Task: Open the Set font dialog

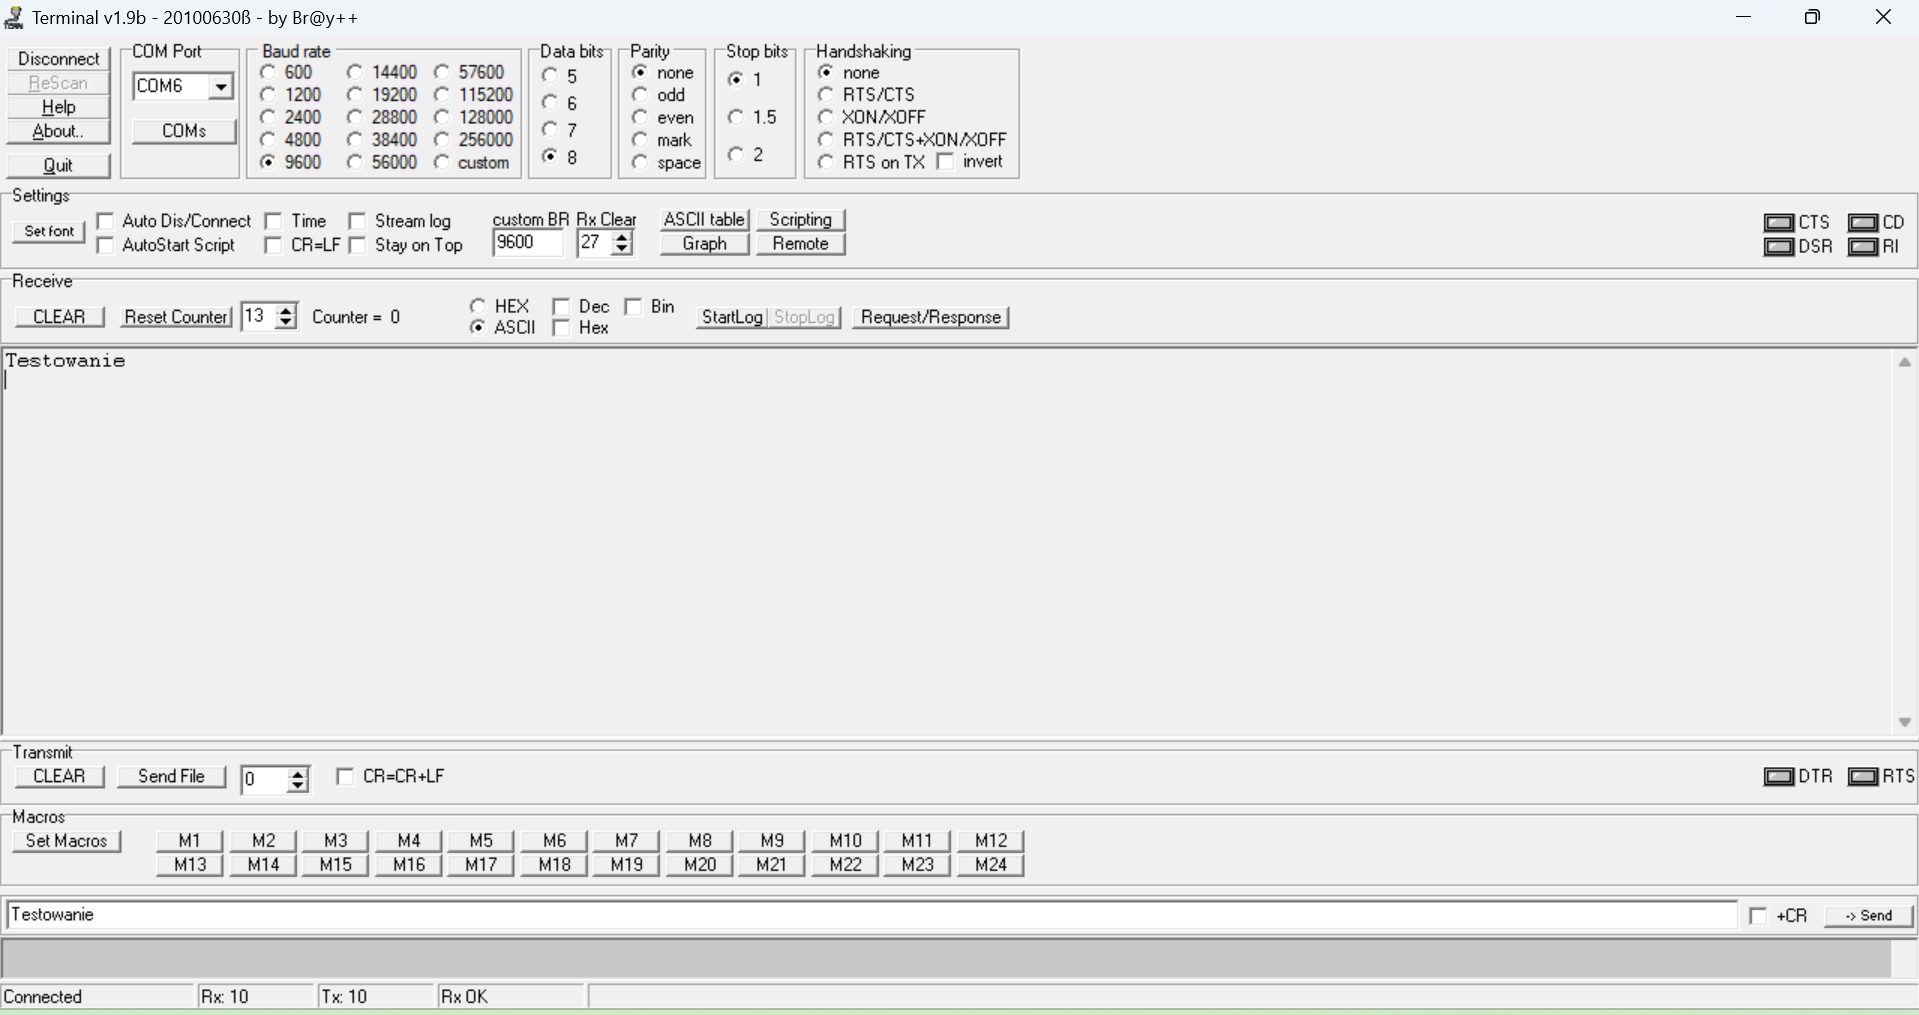Action: click(49, 231)
